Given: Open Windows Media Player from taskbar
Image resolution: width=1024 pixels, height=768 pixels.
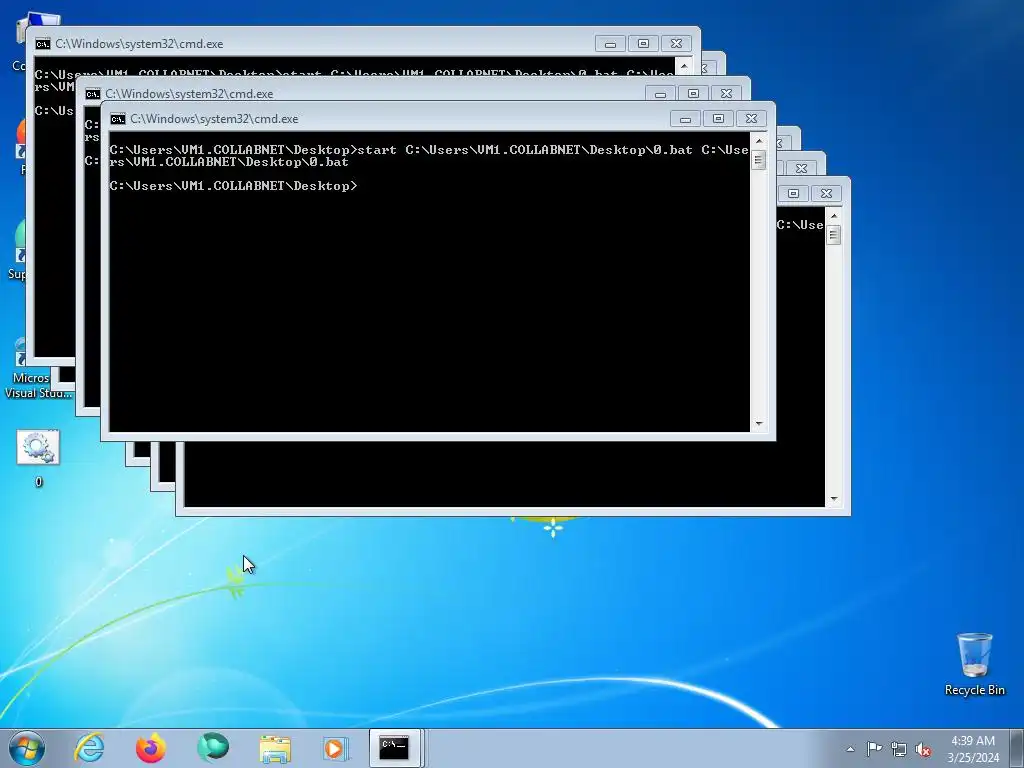Looking at the screenshot, I should pos(336,748).
